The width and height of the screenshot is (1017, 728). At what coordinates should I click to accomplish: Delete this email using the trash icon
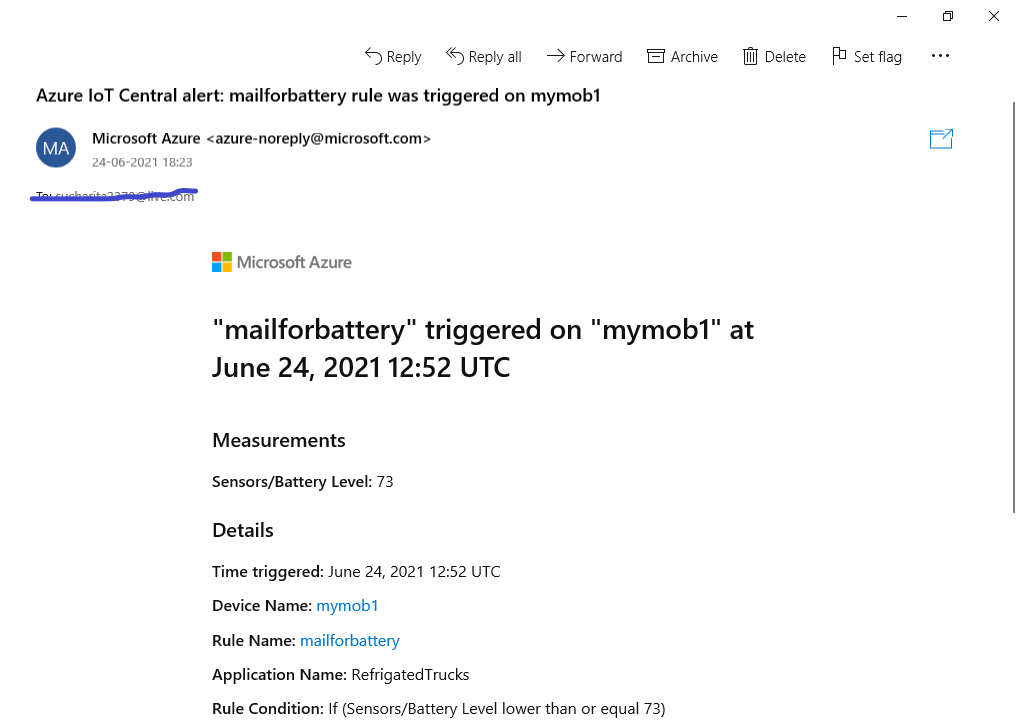coord(750,56)
